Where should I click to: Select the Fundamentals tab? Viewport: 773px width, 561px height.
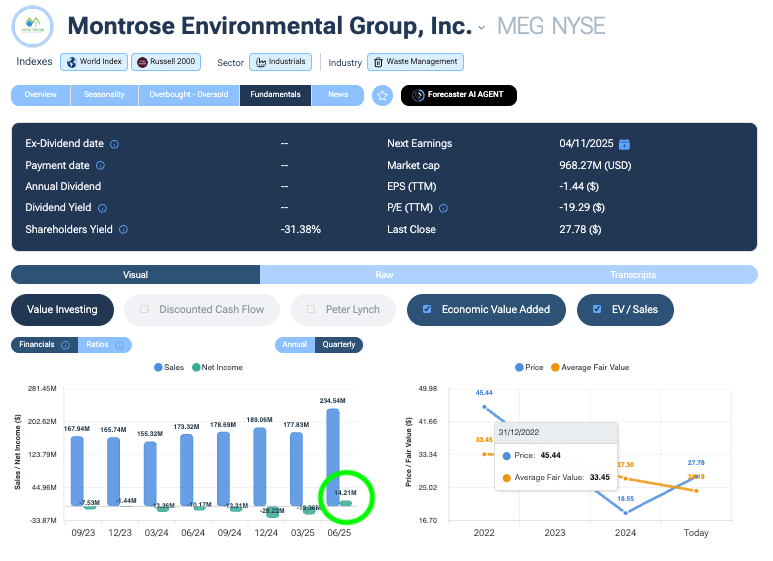click(x=275, y=95)
